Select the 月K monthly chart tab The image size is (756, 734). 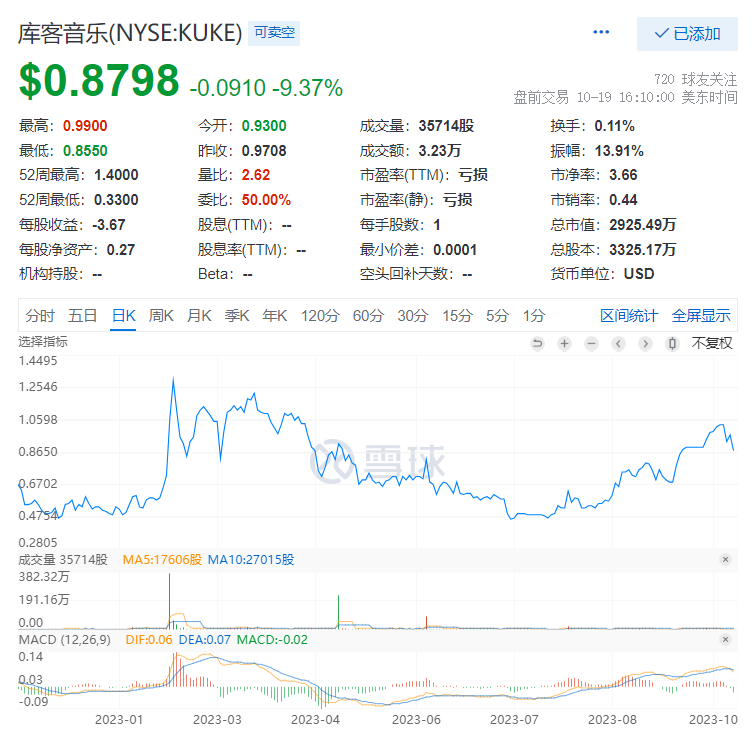199,316
